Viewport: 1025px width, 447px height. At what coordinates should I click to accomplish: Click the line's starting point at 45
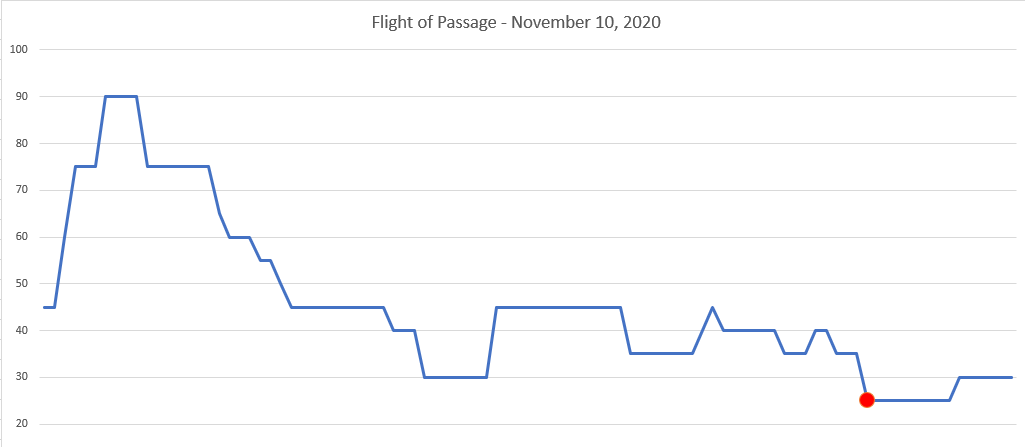[44, 307]
